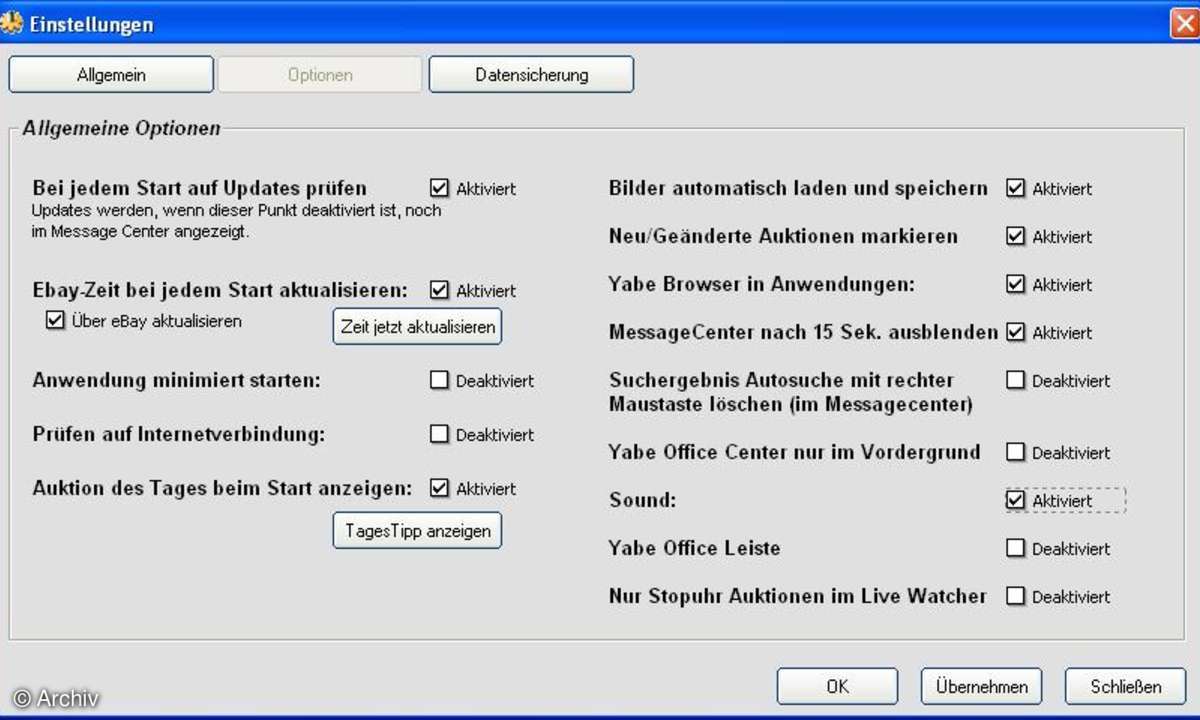Enable Prüfen auf Internetverbindung checkbox
Viewport: 1200px width, 720px height.
439,434
